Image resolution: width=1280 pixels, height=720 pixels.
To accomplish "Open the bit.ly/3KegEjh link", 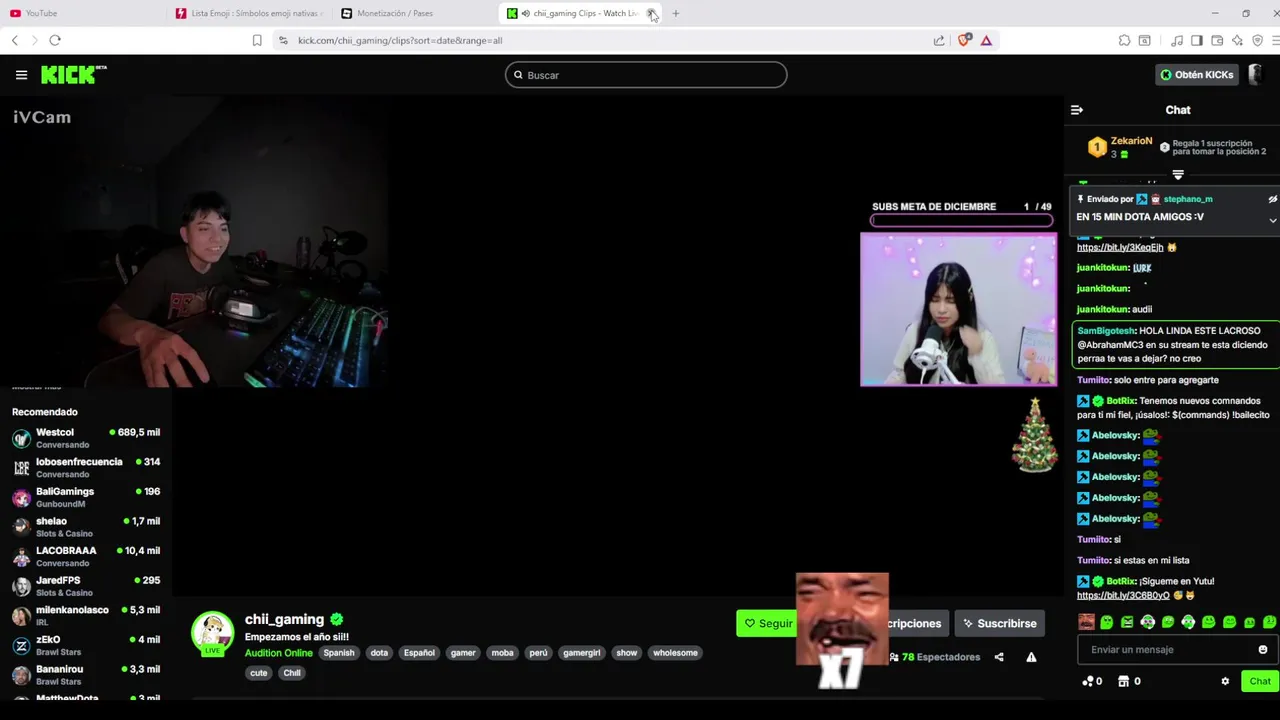I will 1120,247.
